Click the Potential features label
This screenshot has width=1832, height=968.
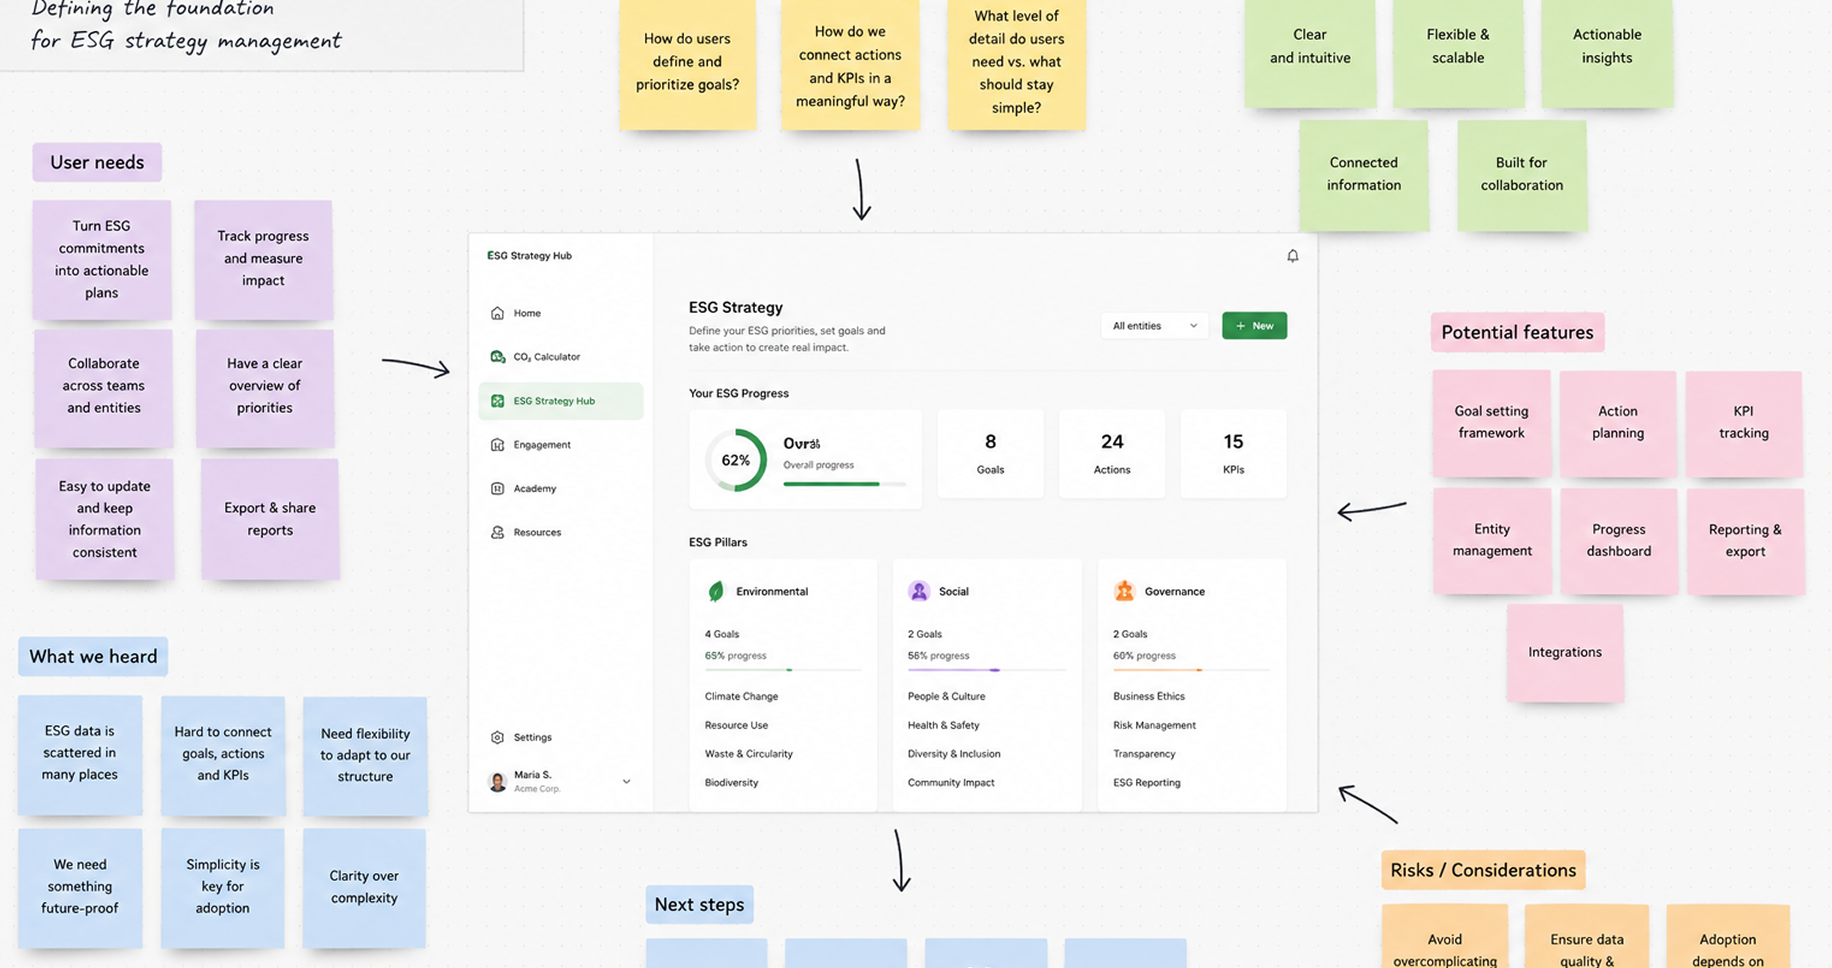(x=1517, y=332)
